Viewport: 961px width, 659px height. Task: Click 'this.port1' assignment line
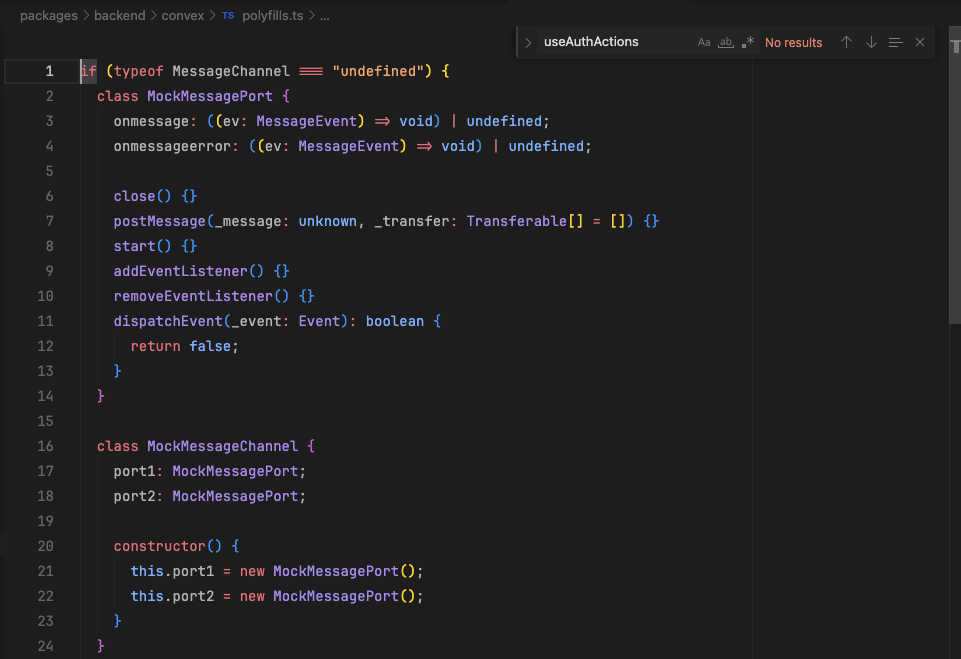277,571
